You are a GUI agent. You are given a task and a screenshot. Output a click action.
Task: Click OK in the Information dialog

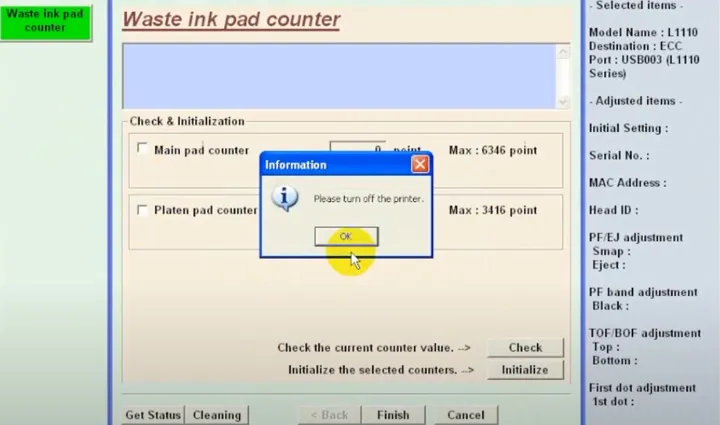[346, 236]
